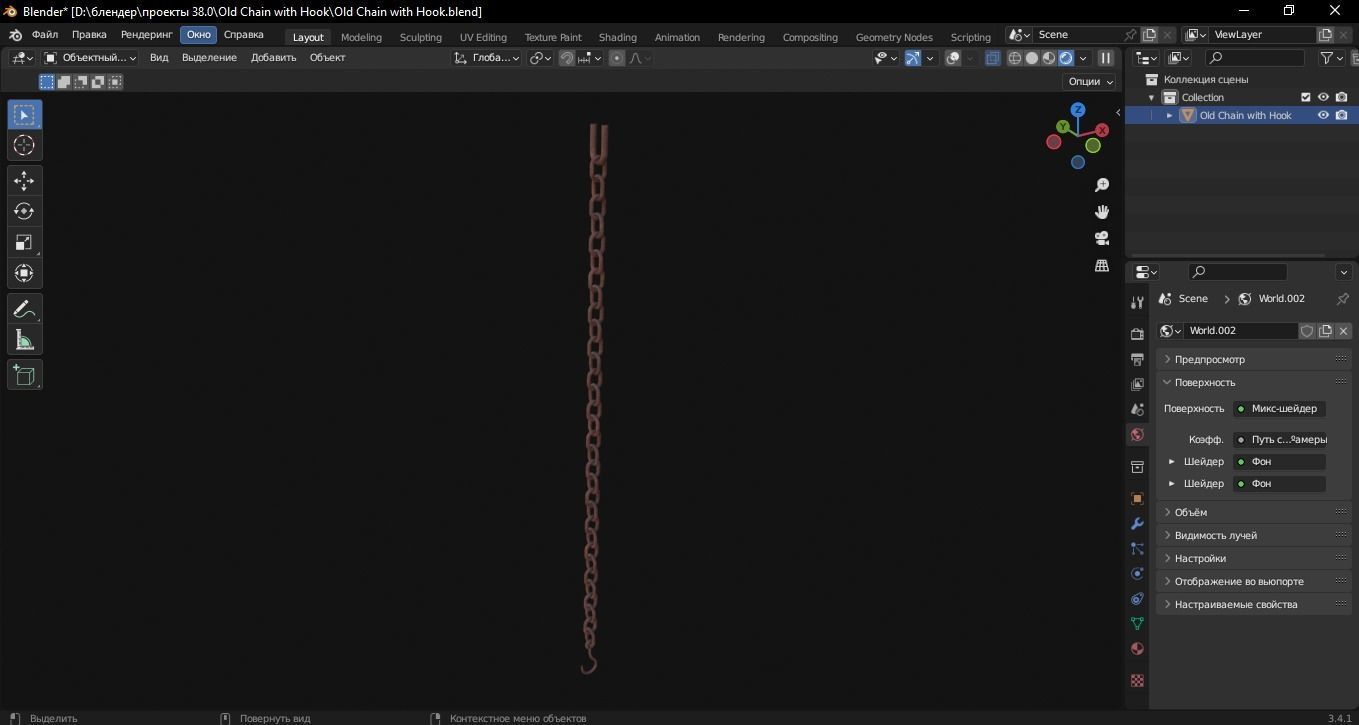This screenshot has height=725, width=1359.
Task: Choose the Rotate tool in toolbar
Action: (x=24, y=212)
